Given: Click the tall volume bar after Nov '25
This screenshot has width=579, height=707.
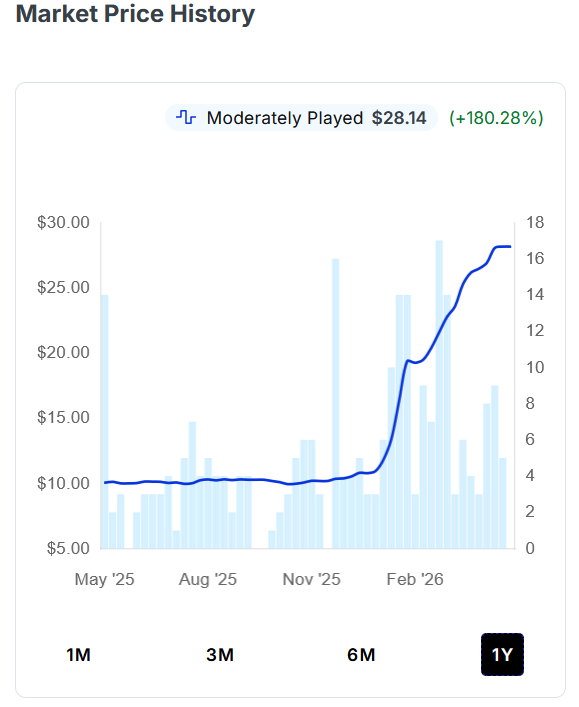Looking at the screenshot, I should click(x=335, y=404).
